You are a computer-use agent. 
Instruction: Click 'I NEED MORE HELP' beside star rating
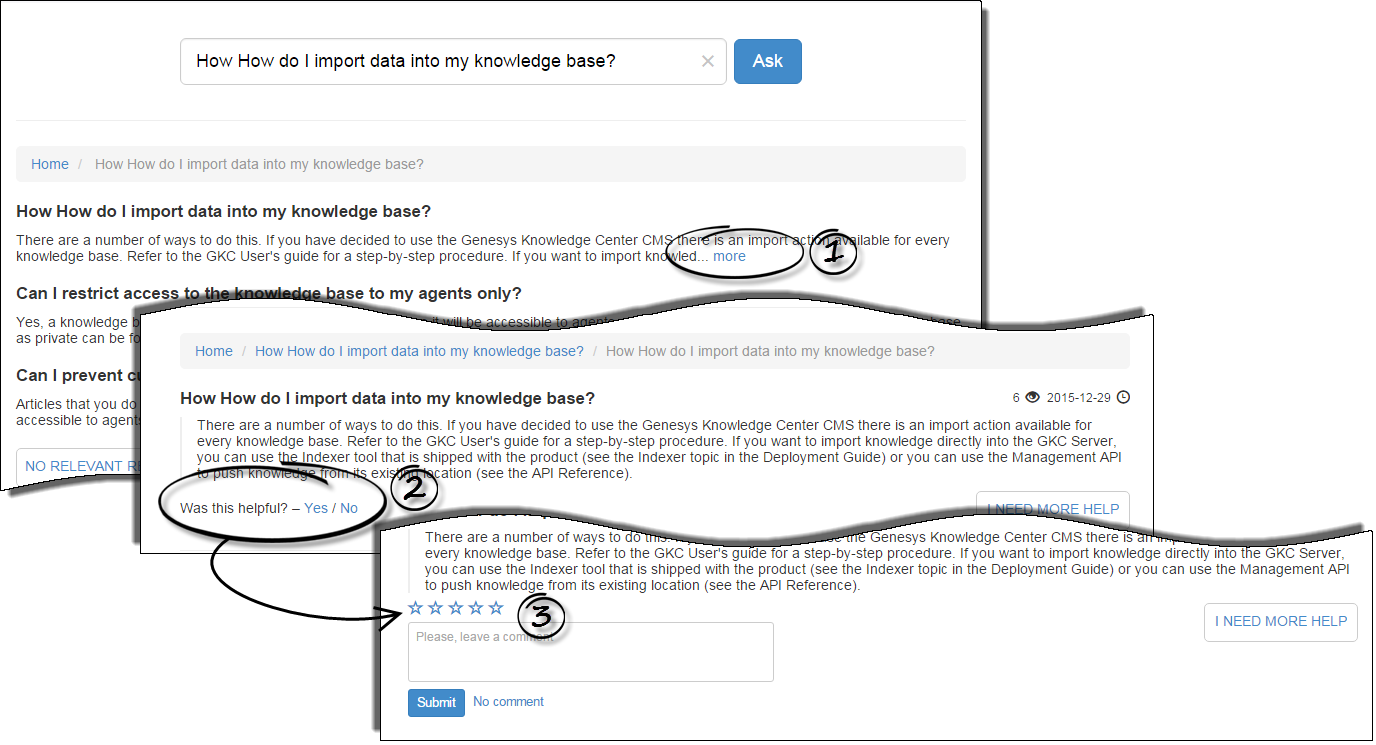coord(1280,621)
